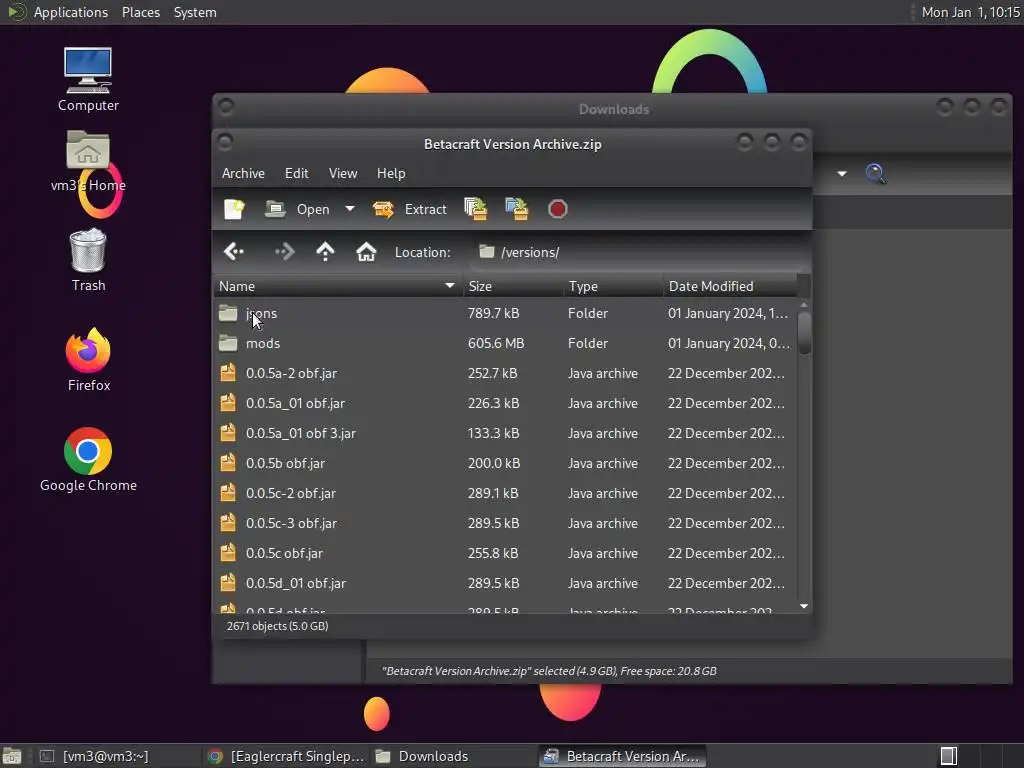Click jar icon of 0.0.5b obf.jar
1024x768 pixels.
coord(228,463)
